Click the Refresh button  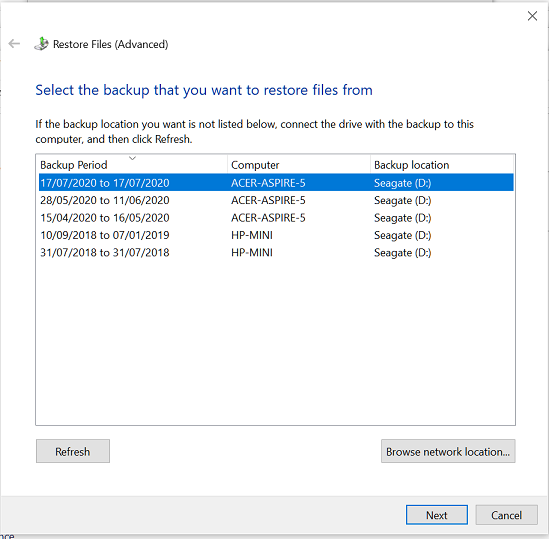pyautogui.click(x=73, y=451)
